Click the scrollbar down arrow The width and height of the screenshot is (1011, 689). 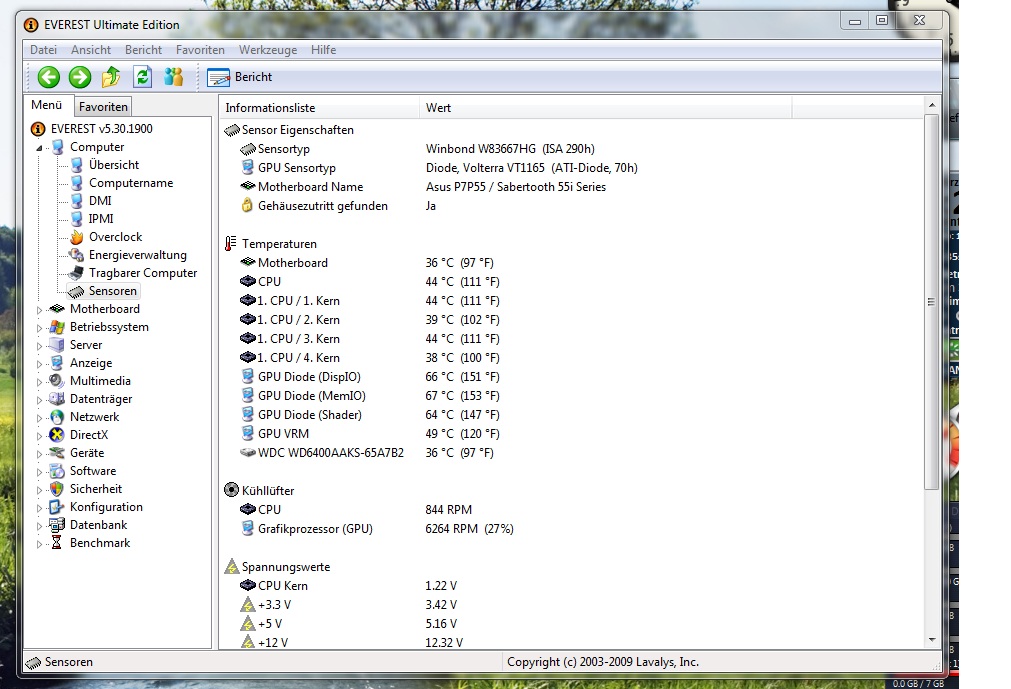(932, 640)
